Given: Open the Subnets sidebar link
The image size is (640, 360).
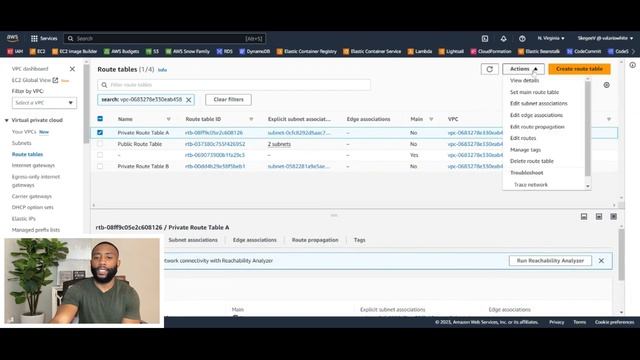Looking at the screenshot, I should pos(22,143).
